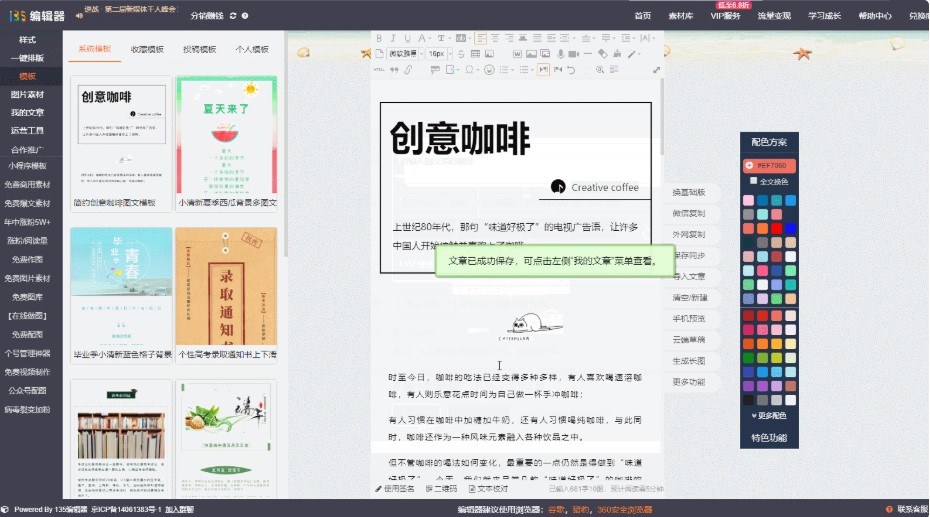Screen dimensions: 930x517
Task: Open 素材库 in top navigation
Action: (680, 16)
